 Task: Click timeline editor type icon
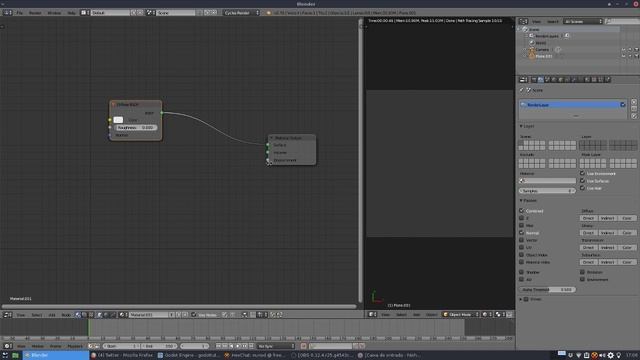(7, 346)
